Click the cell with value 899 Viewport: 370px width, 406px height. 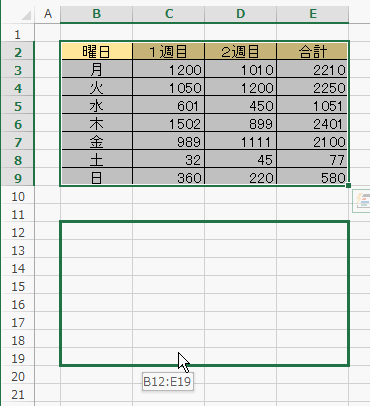pos(241,124)
